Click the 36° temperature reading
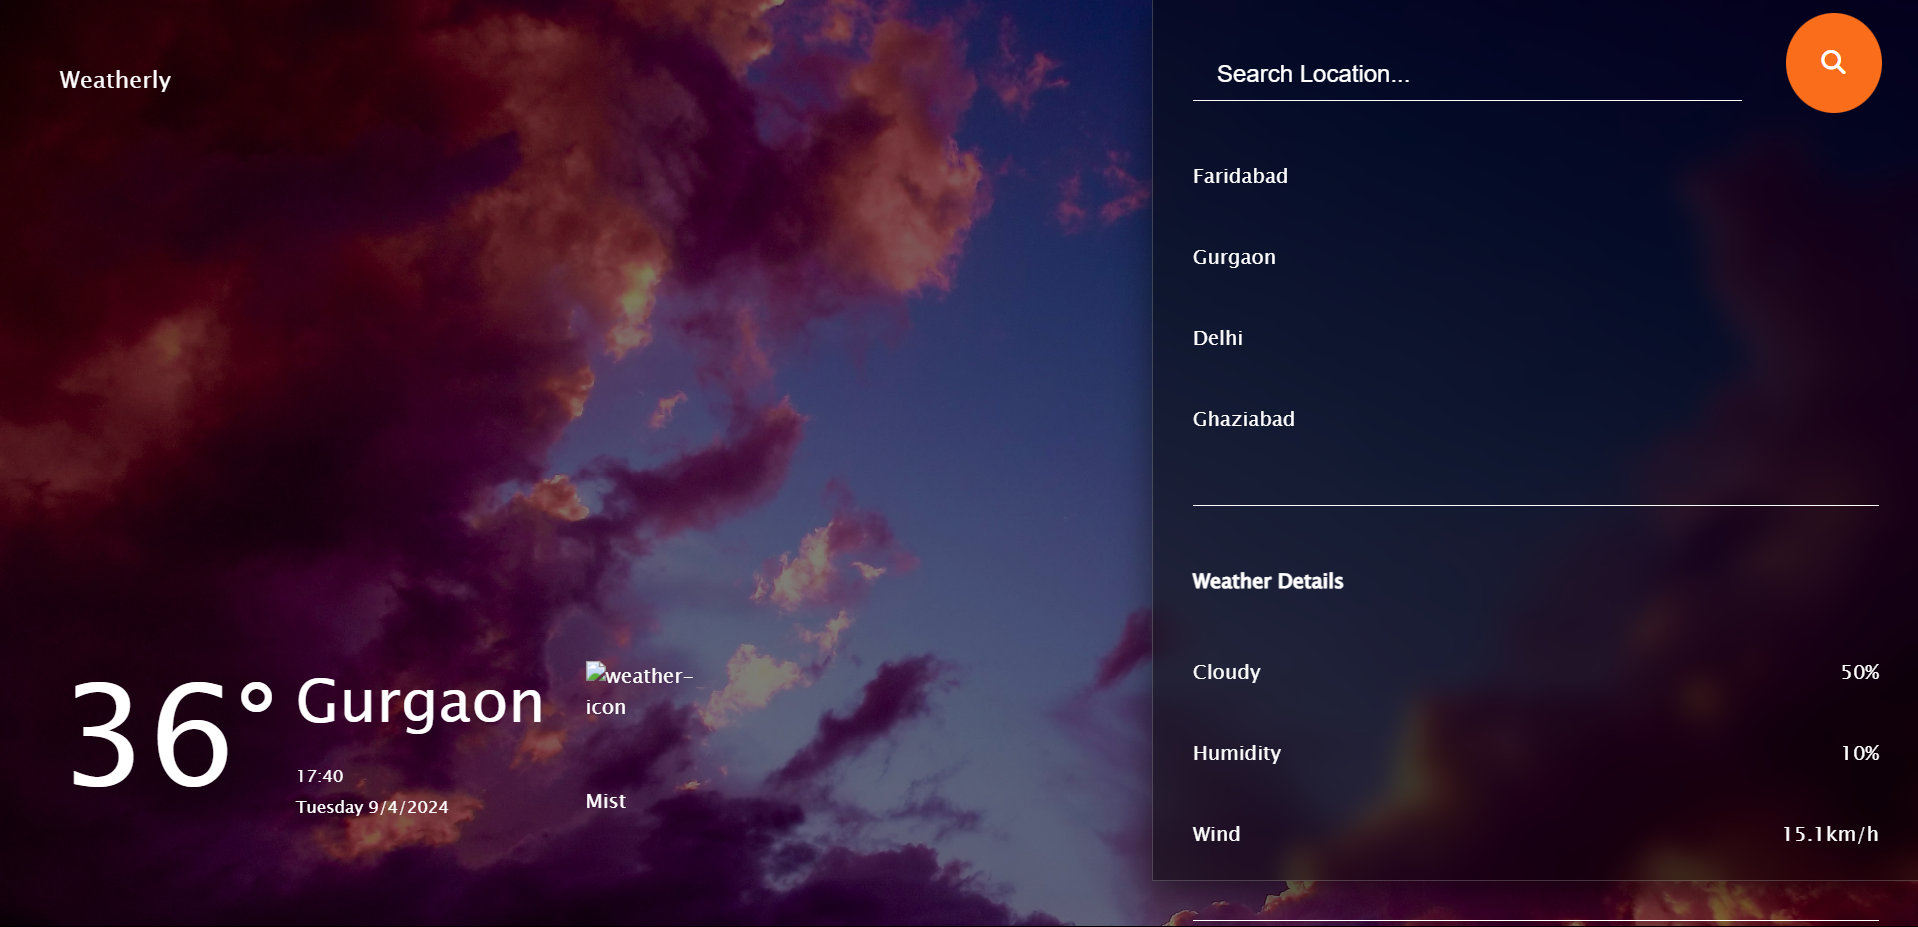The height and width of the screenshot is (927, 1918). [x=171, y=736]
